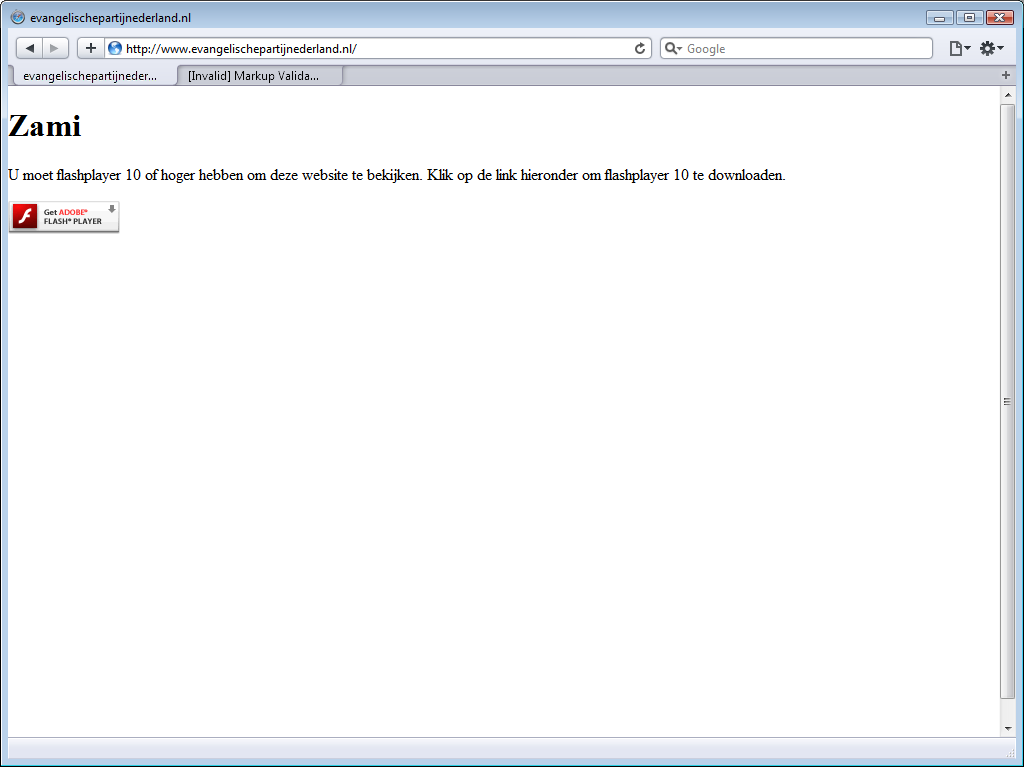Viewport: 1024px width, 767px height.
Task: Go forward with the right arrow button
Action: coord(56,48)
